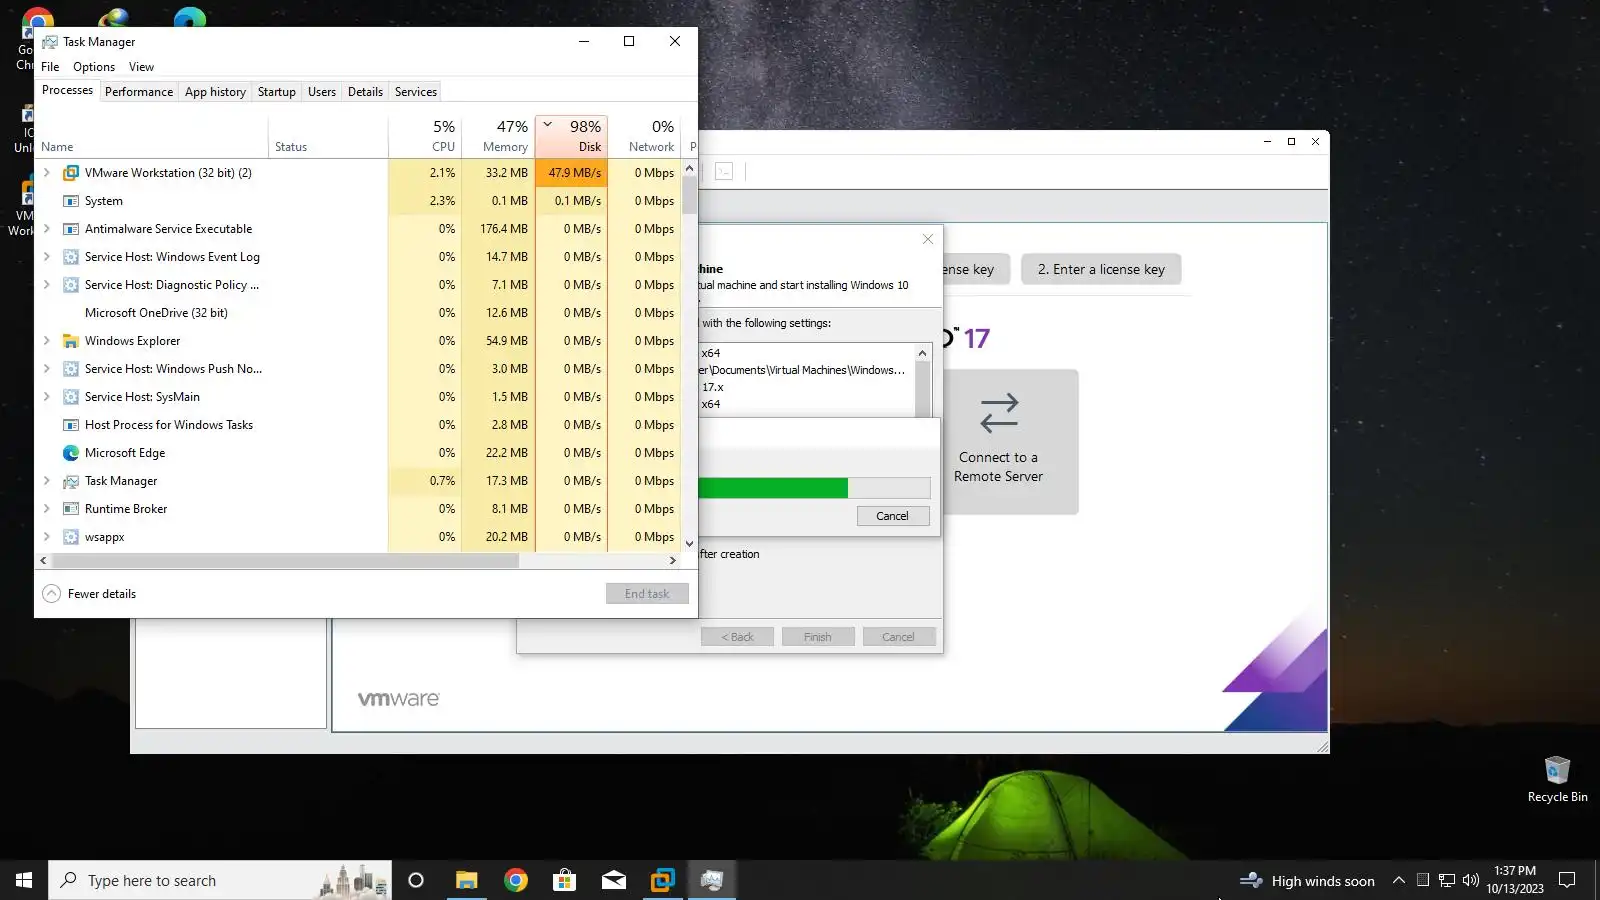Click the '2. Enter a license key' button
This screenshot has height=900, width=1600.
[1101, 269]
